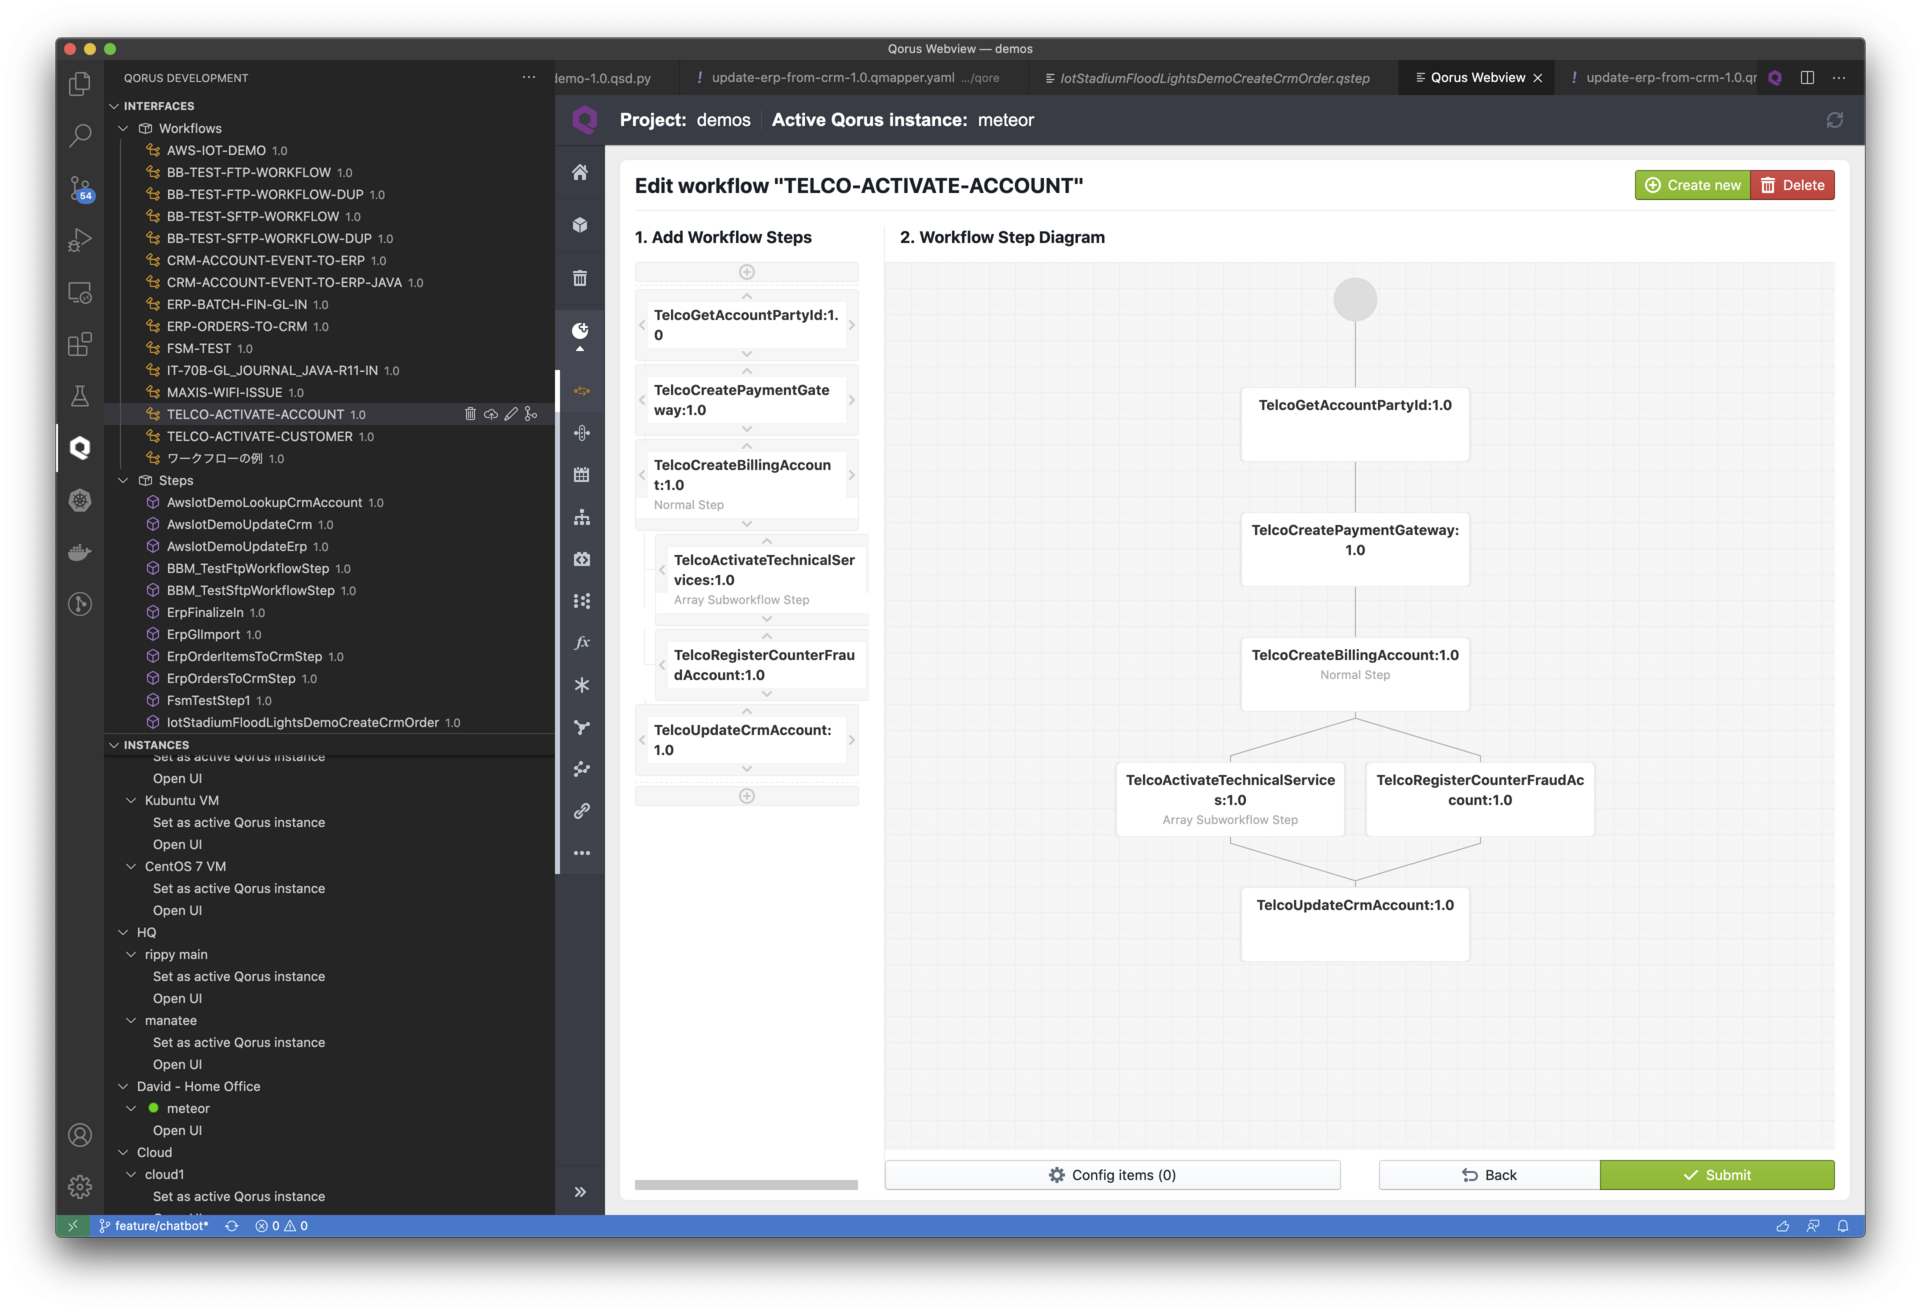Collapse the CentOS 7 VM node
The image size is (1921, 1311).
131,866
